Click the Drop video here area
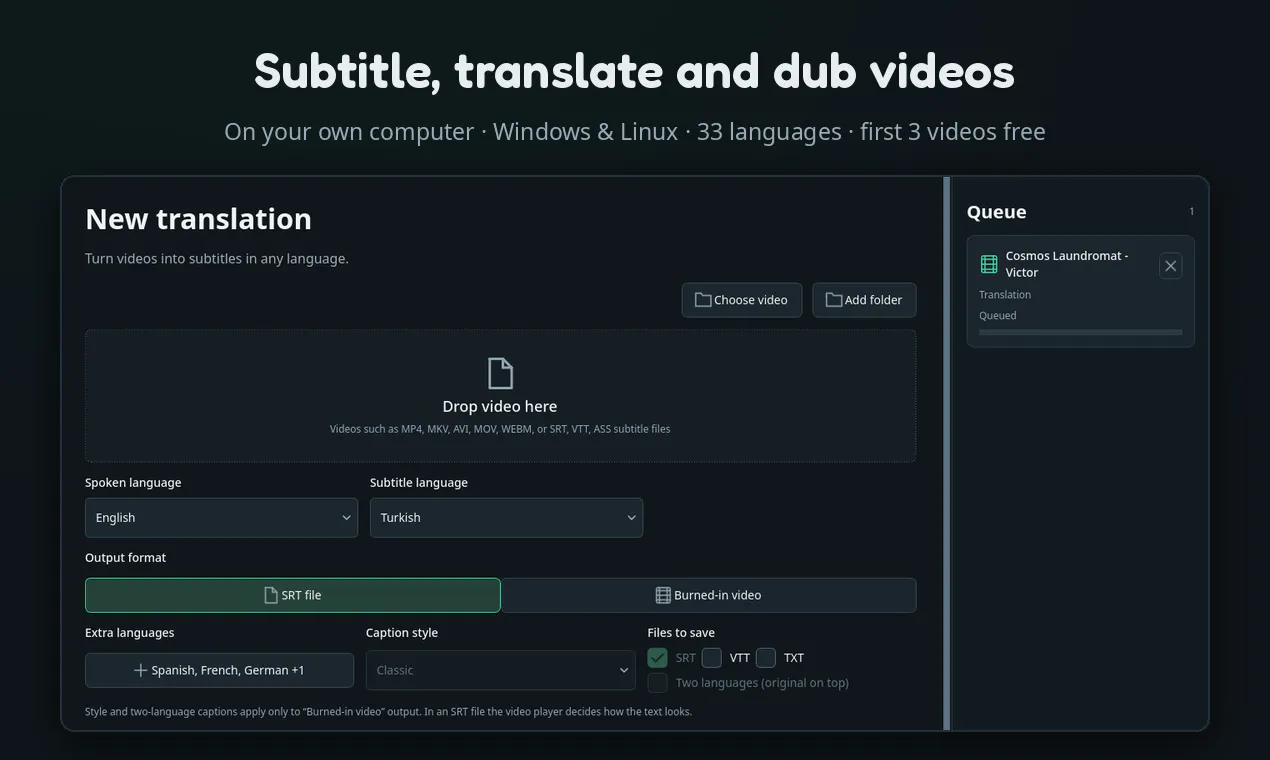Image resolution: width=1270 pixels, height=760 pixels. click(x=500, y=396)
